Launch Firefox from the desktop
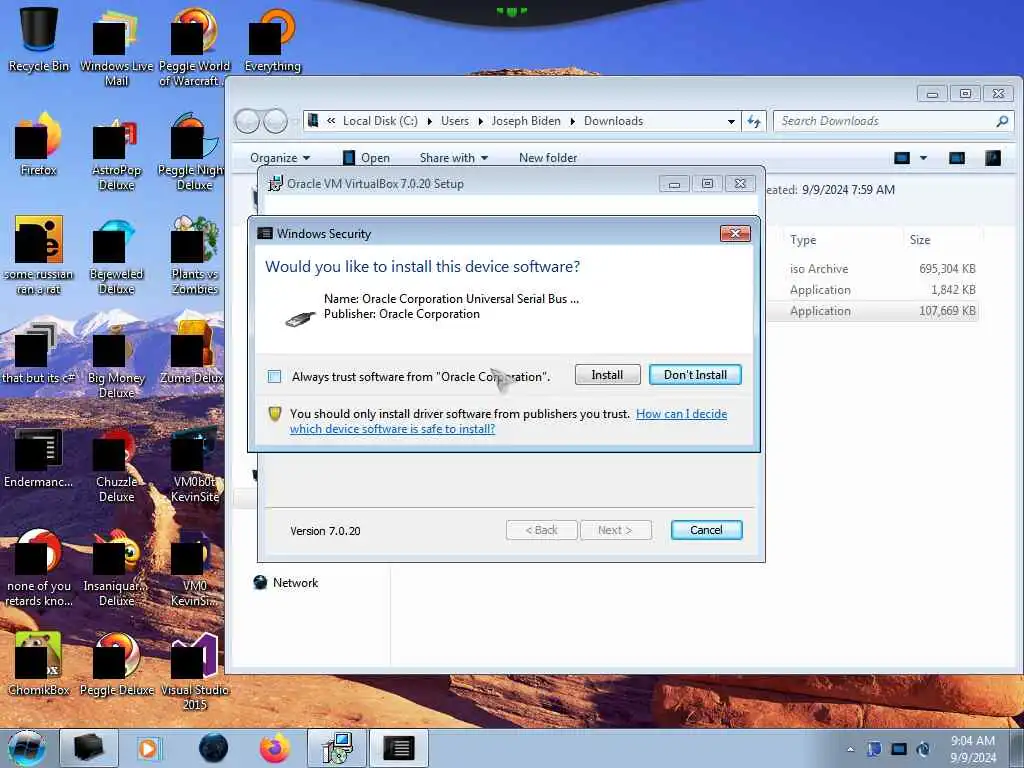This screenshot has height=768, width=1024. click(x=39, y=144)
